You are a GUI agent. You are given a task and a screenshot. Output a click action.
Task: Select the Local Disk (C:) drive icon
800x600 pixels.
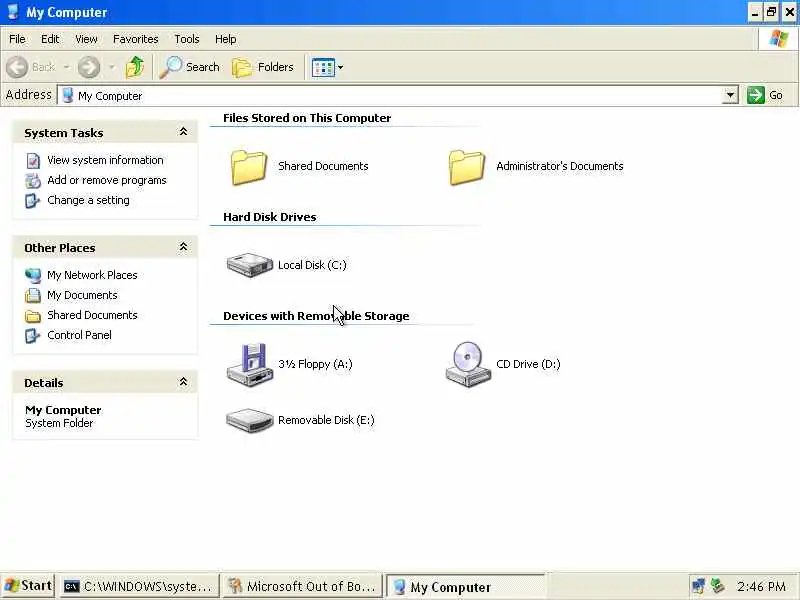tap(249, 265)
